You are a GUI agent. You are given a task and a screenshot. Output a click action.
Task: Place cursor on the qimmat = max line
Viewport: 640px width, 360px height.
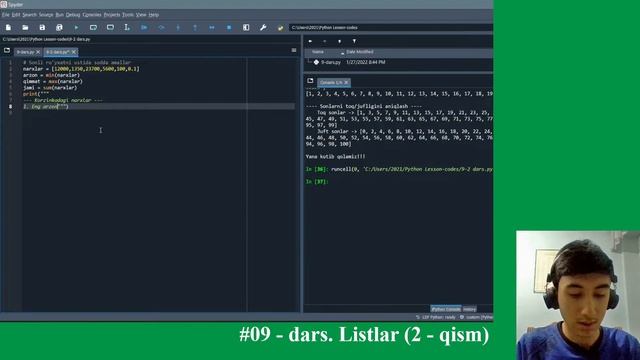coord(53,81)
